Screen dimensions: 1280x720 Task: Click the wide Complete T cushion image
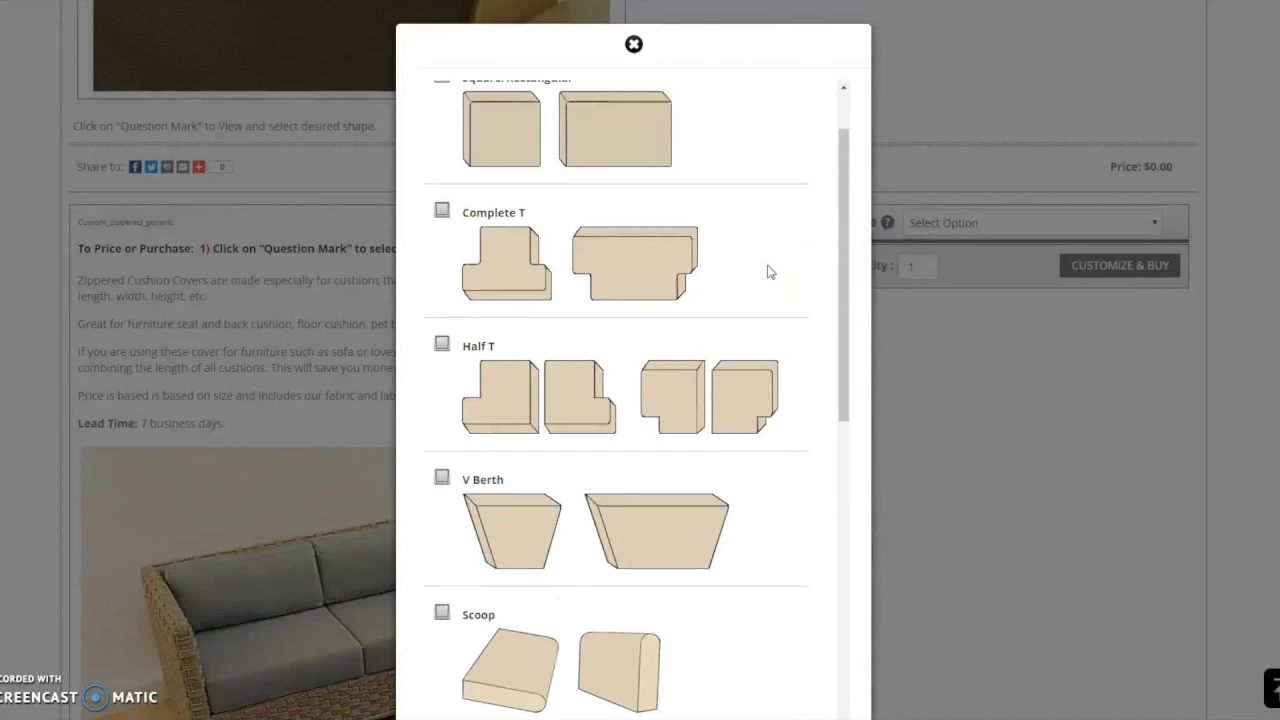click(635, 263)
